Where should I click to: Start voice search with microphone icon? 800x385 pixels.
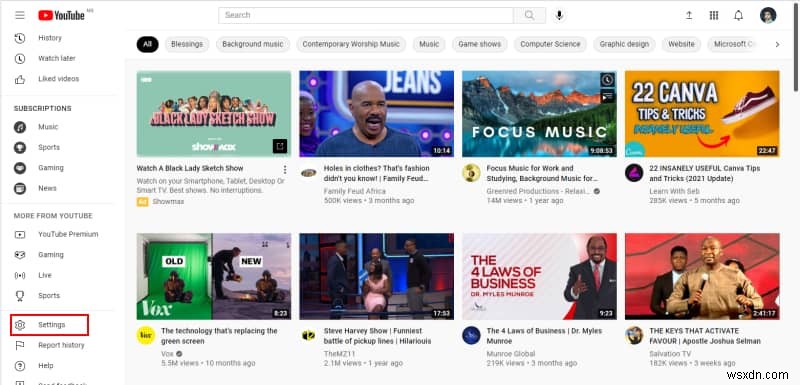pyautogui.click(x=559, y=15)
